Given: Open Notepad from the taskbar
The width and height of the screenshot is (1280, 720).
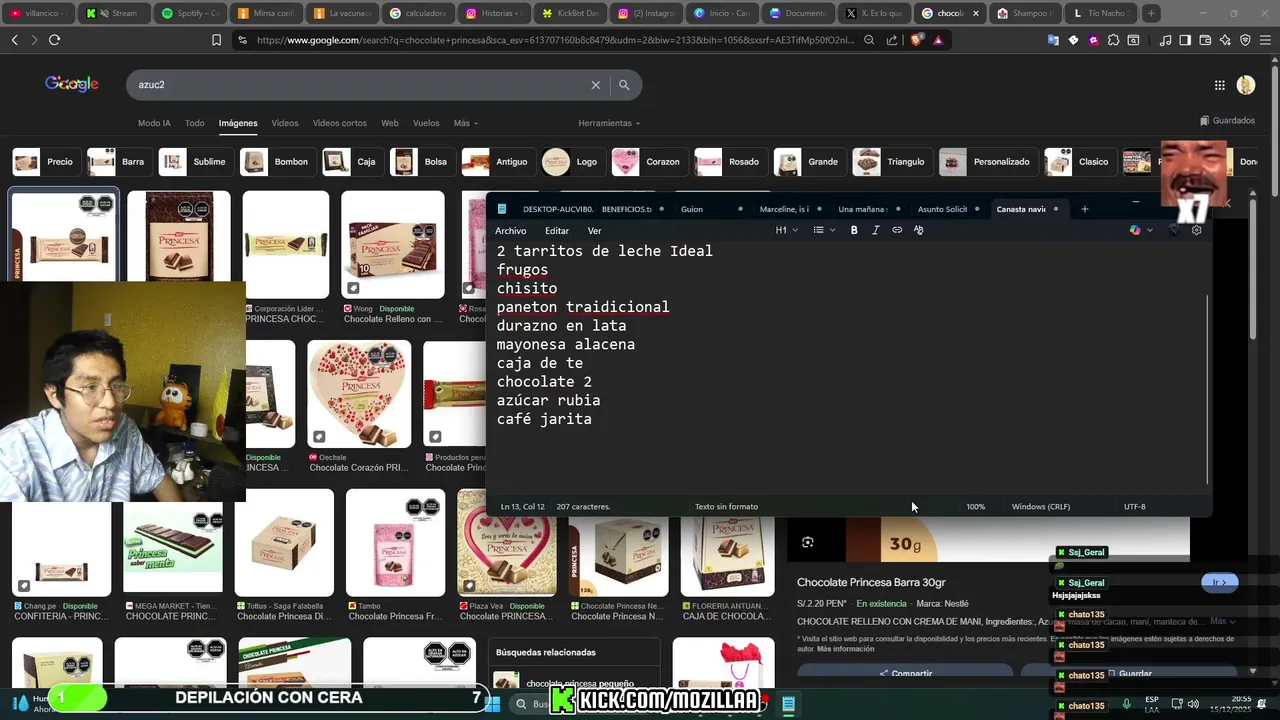Looking at the screenshot, I should [x=788, y=704].
